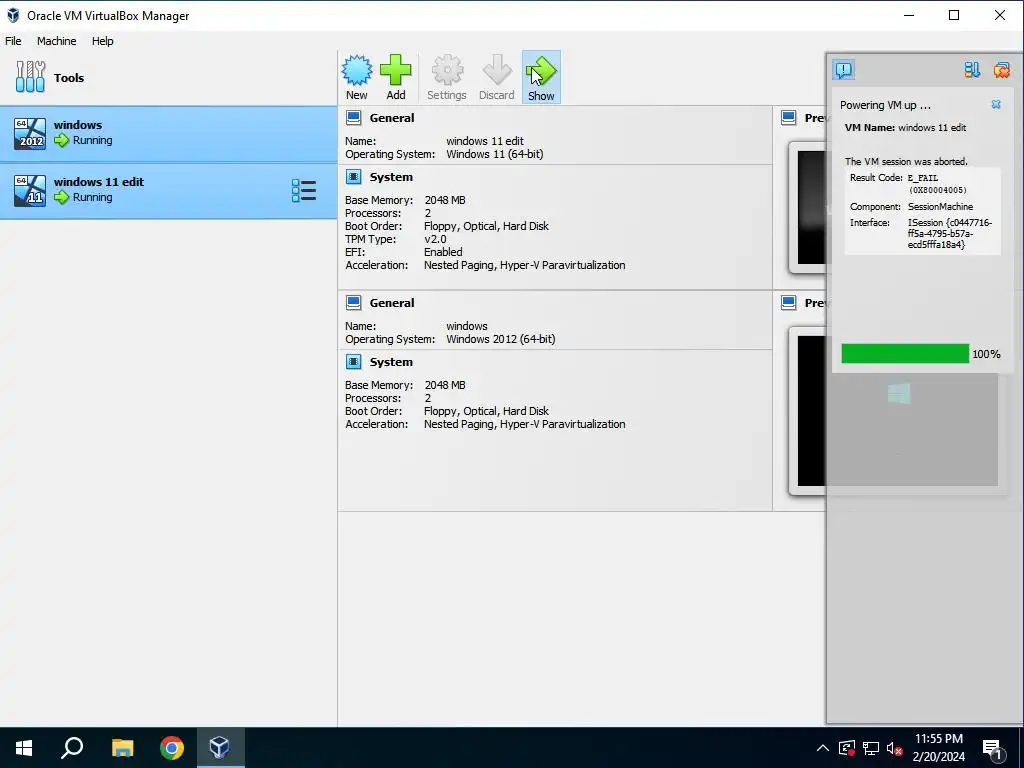Click the Tools label in left pane
The height and width of the screenshot is (768, 1024).
point(69,78)
